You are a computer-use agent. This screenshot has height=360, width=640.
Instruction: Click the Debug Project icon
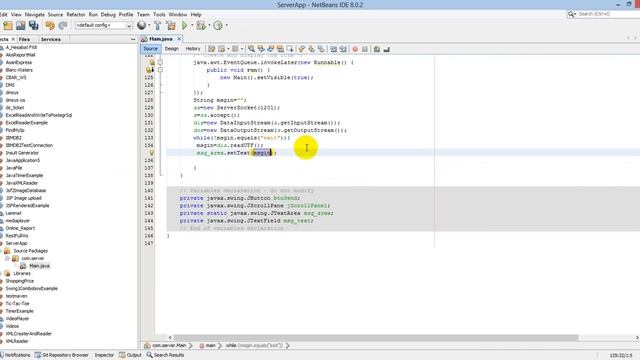201,25
